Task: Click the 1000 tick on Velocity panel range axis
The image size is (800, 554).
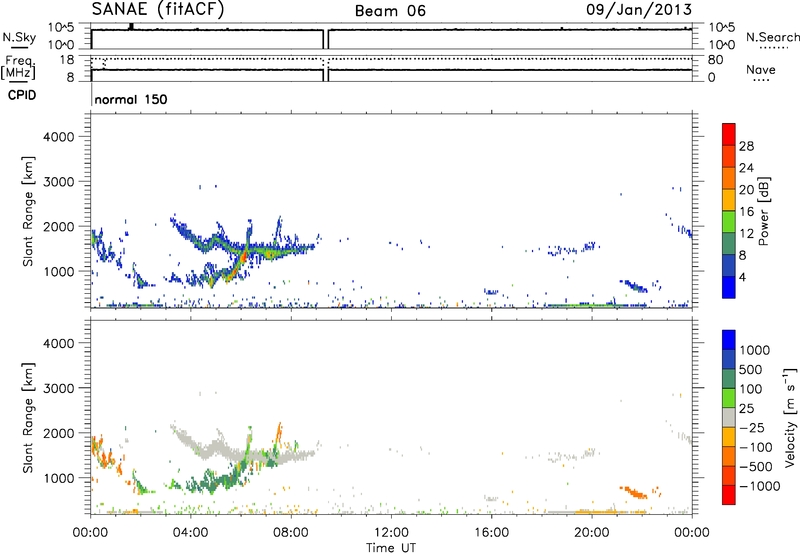Action: pos(58,478)
